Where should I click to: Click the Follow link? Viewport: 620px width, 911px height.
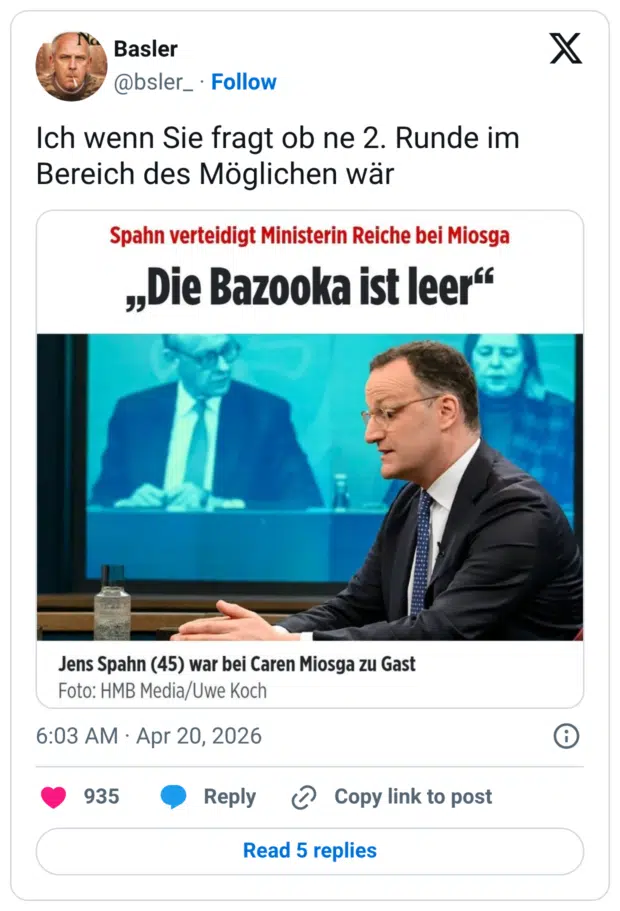pos(245,82)
